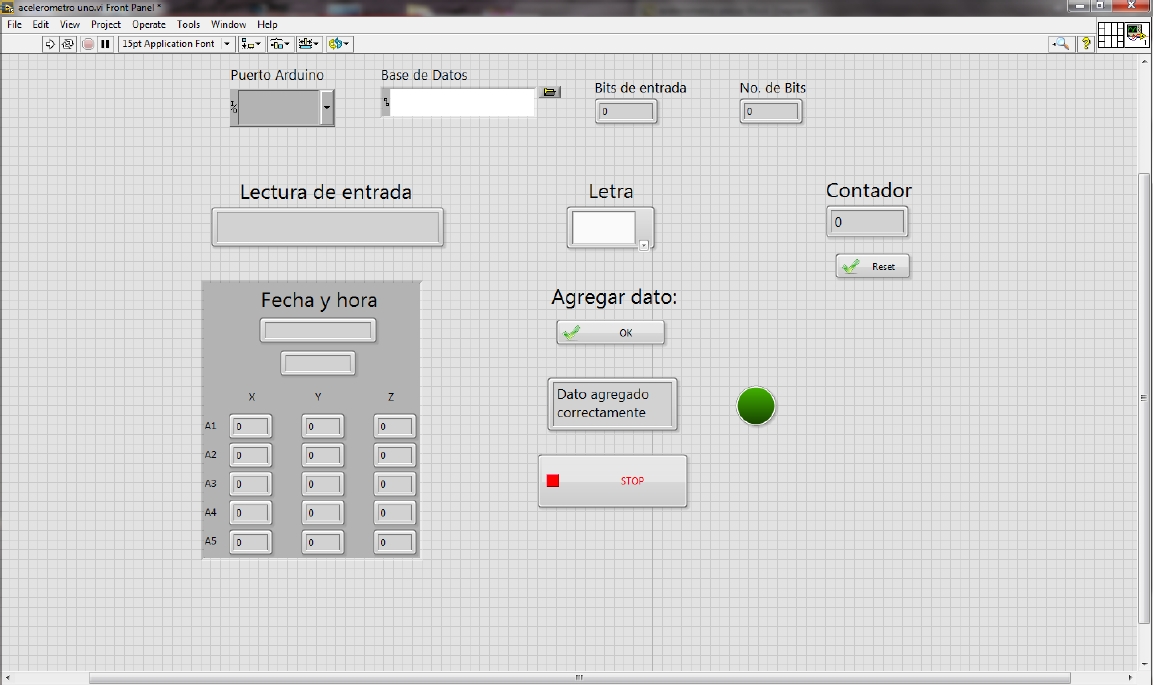Viewport: 1153px width, 685px height.
Task: Toggle the Reset button under Contador
Action: tap(873, 267)
